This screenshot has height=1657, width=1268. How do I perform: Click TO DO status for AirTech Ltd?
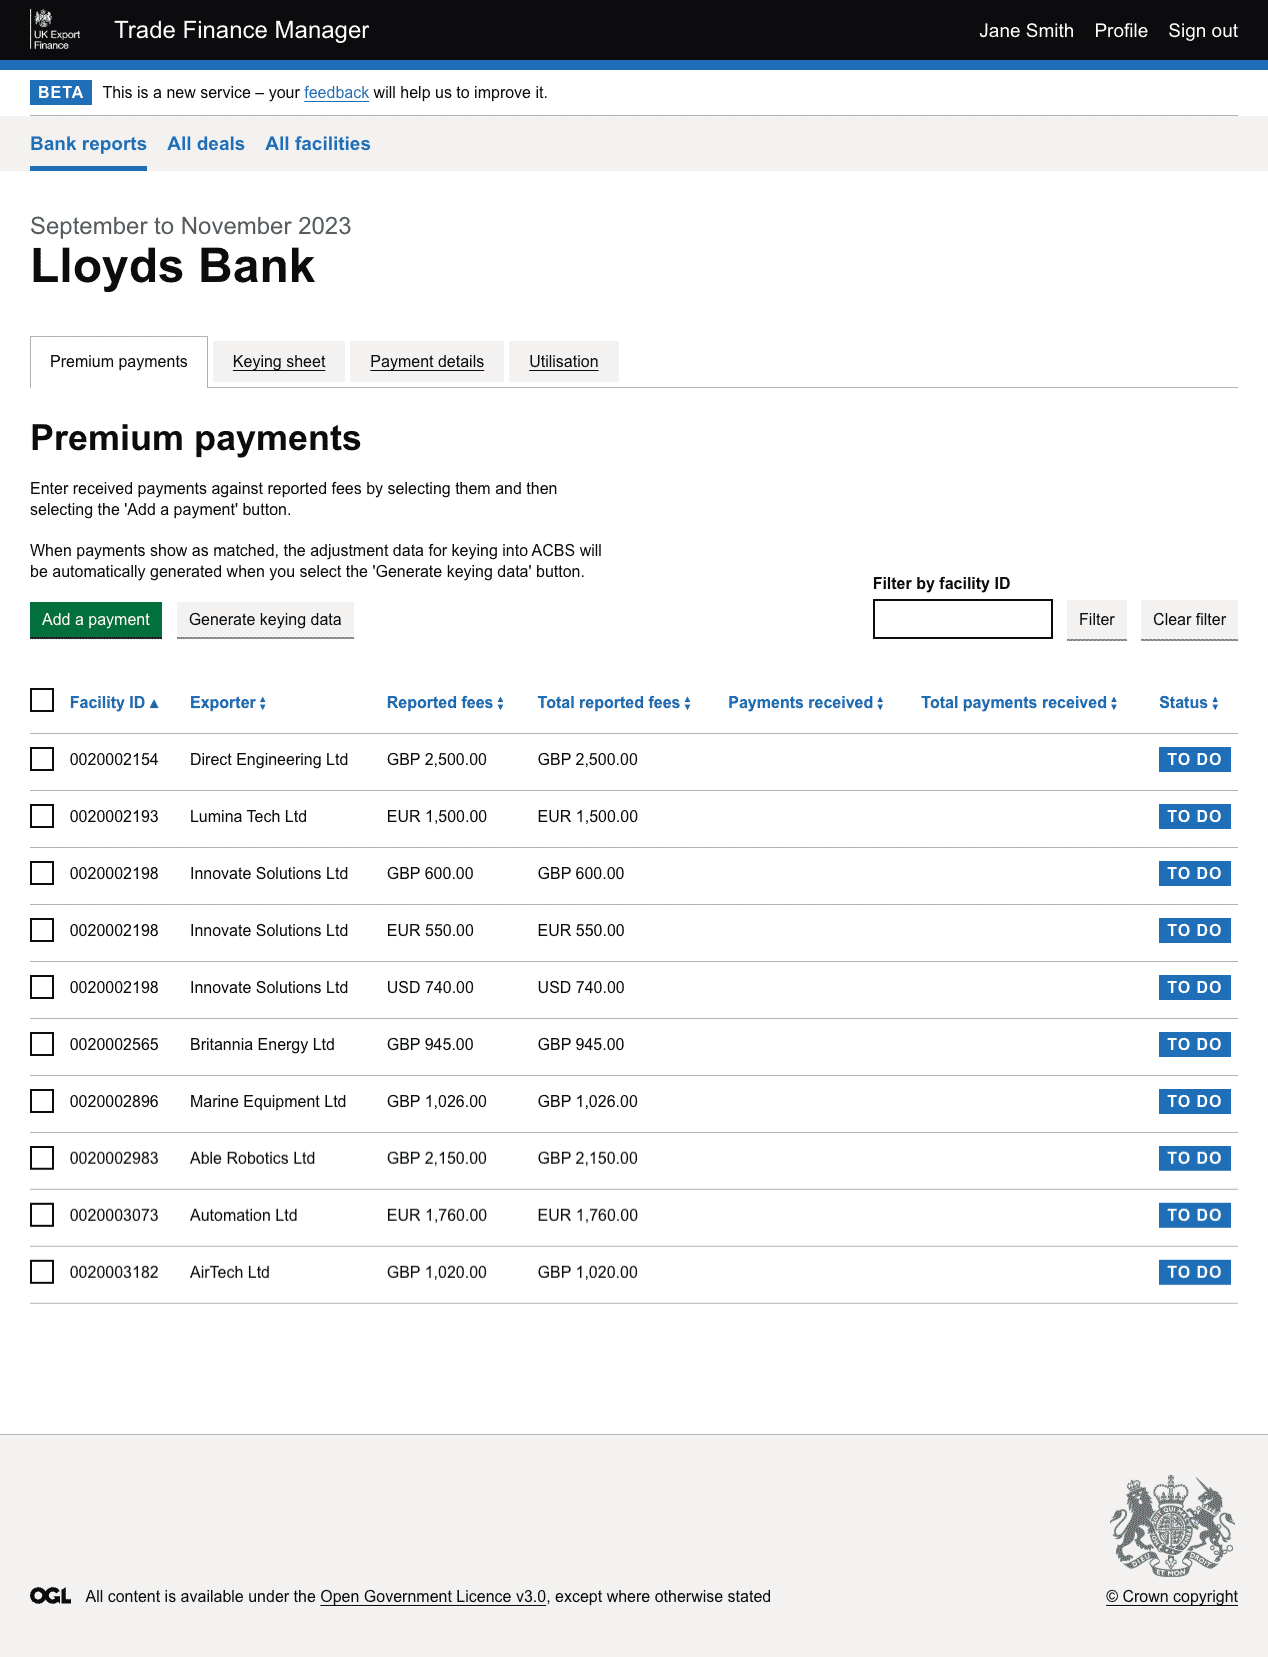point(1194,1272)
